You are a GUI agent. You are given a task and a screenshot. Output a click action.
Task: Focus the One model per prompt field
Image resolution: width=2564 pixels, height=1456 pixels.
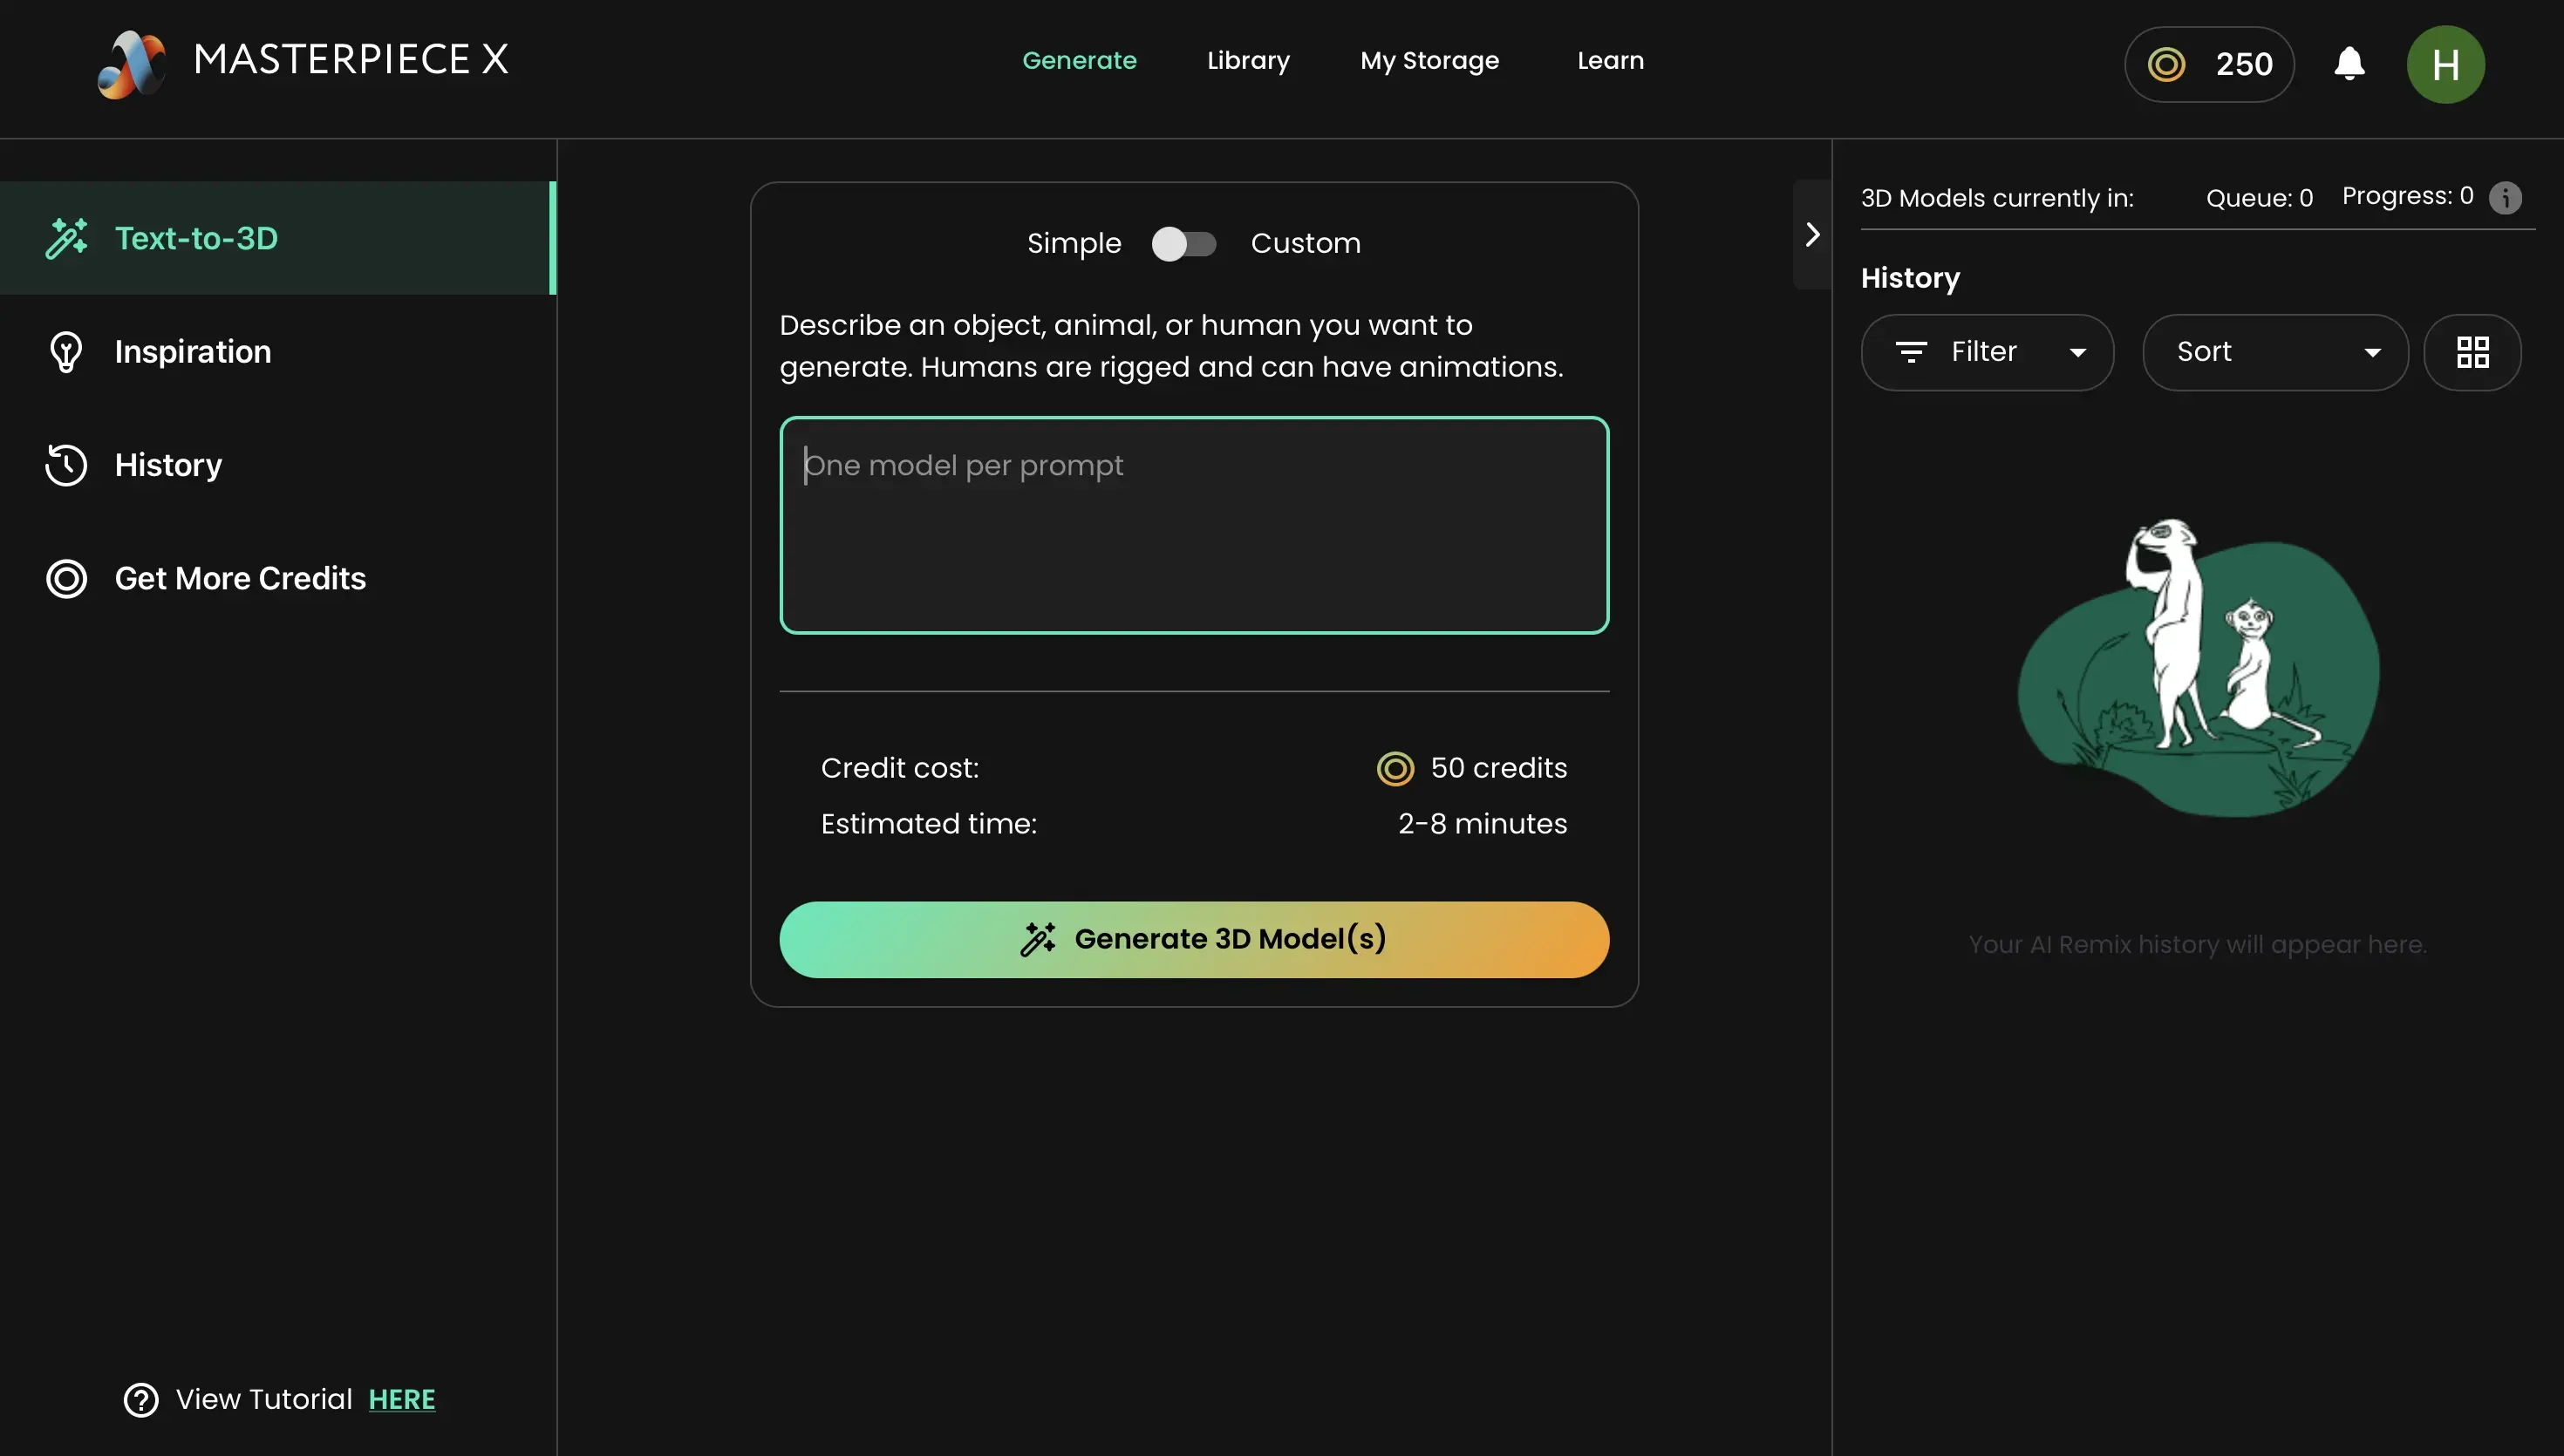1194,526
